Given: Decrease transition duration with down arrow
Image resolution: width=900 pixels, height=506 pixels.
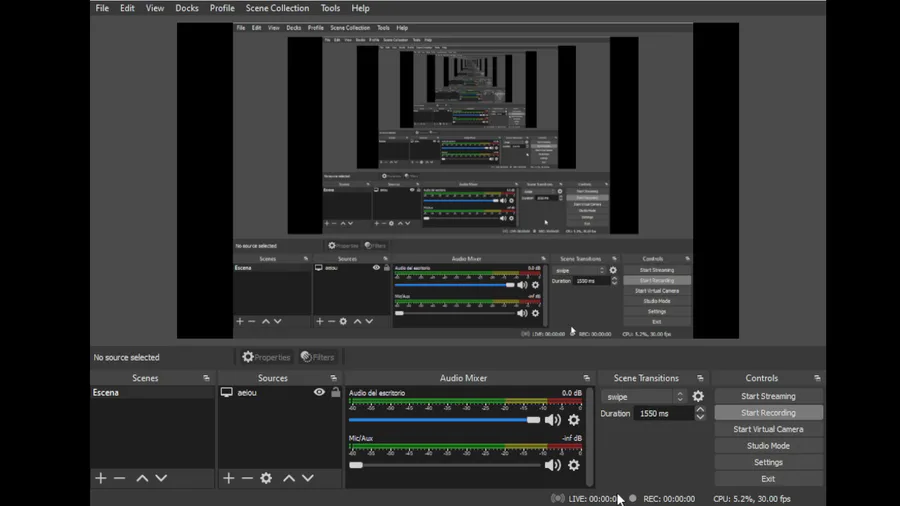Looking at the screenshot, I should coord(700,417).
